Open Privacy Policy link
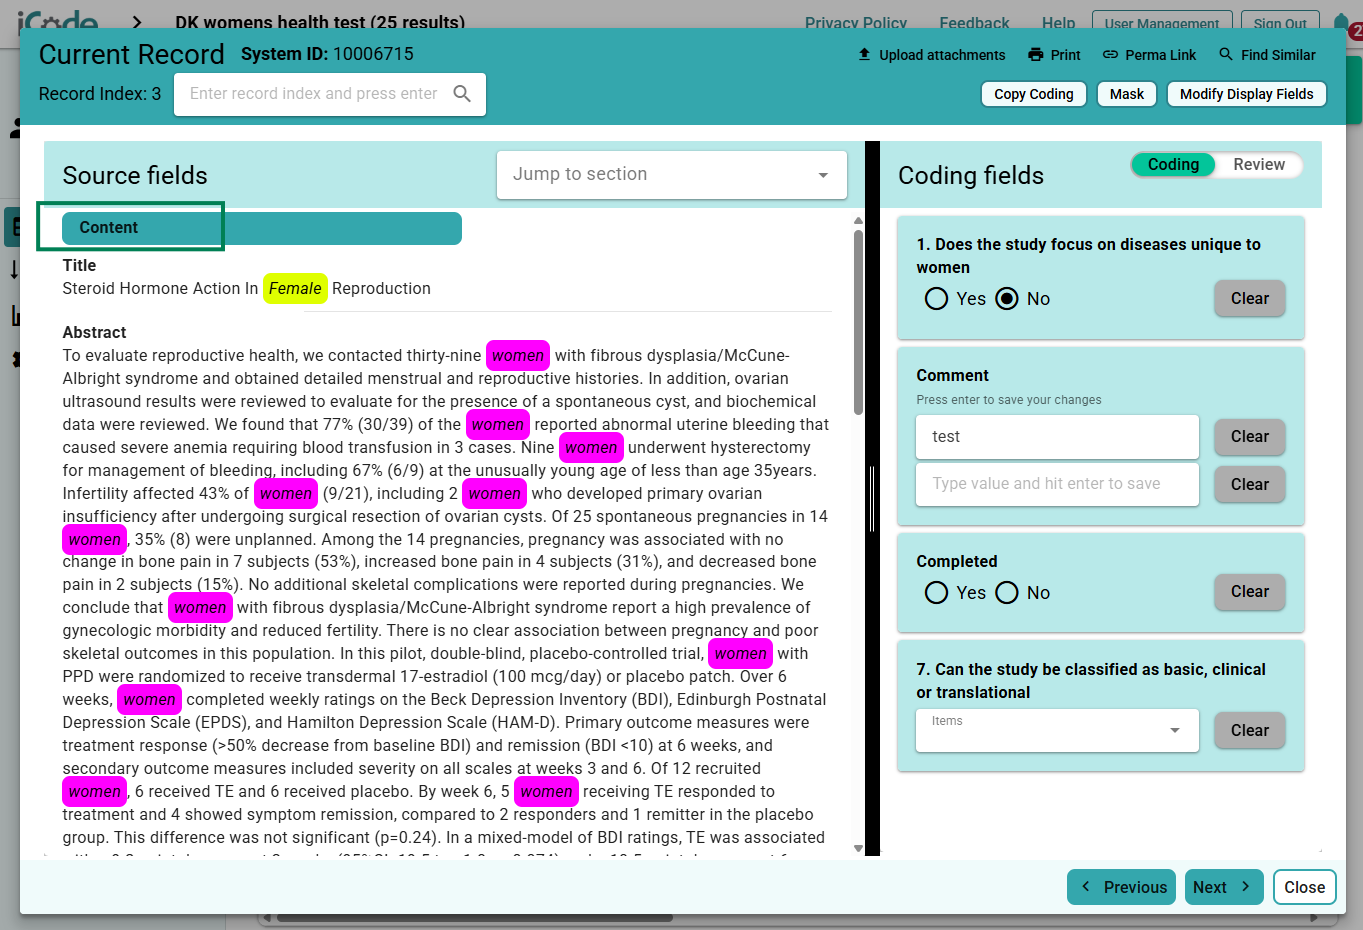1363x930 pixels. pos(855,22)
